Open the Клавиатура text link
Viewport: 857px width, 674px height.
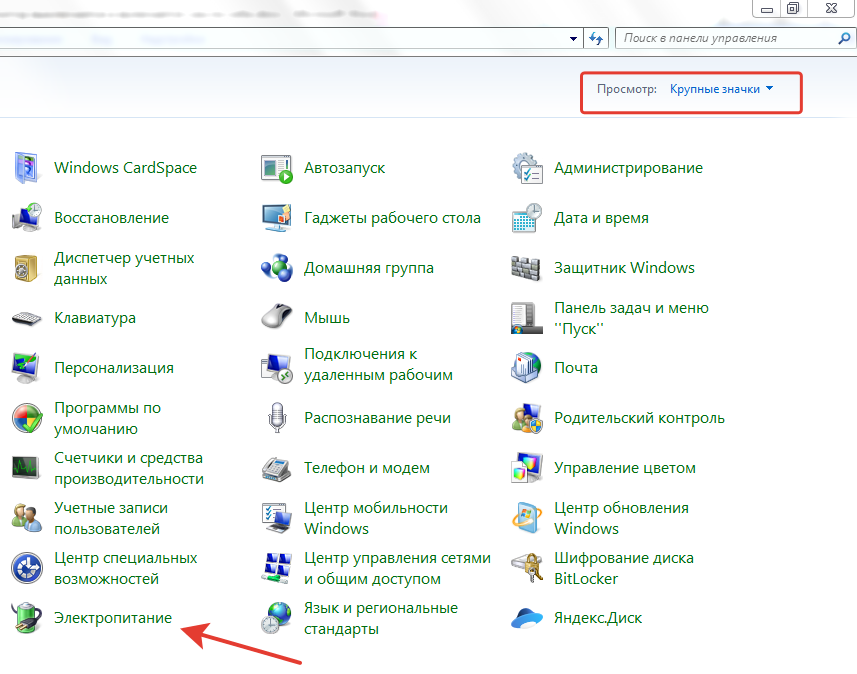(x=95, y=318)
